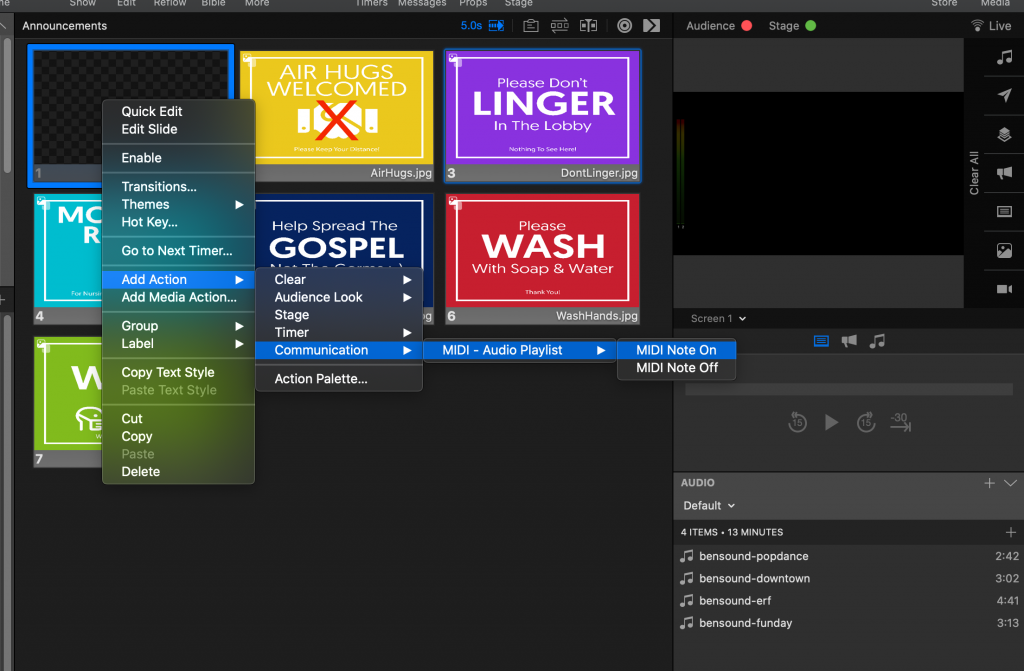Select the Stage action entry in the Add Action submenu
The height and width of the screenshot is (671, 1024).
pyautogui.click(x=339, y=314)
